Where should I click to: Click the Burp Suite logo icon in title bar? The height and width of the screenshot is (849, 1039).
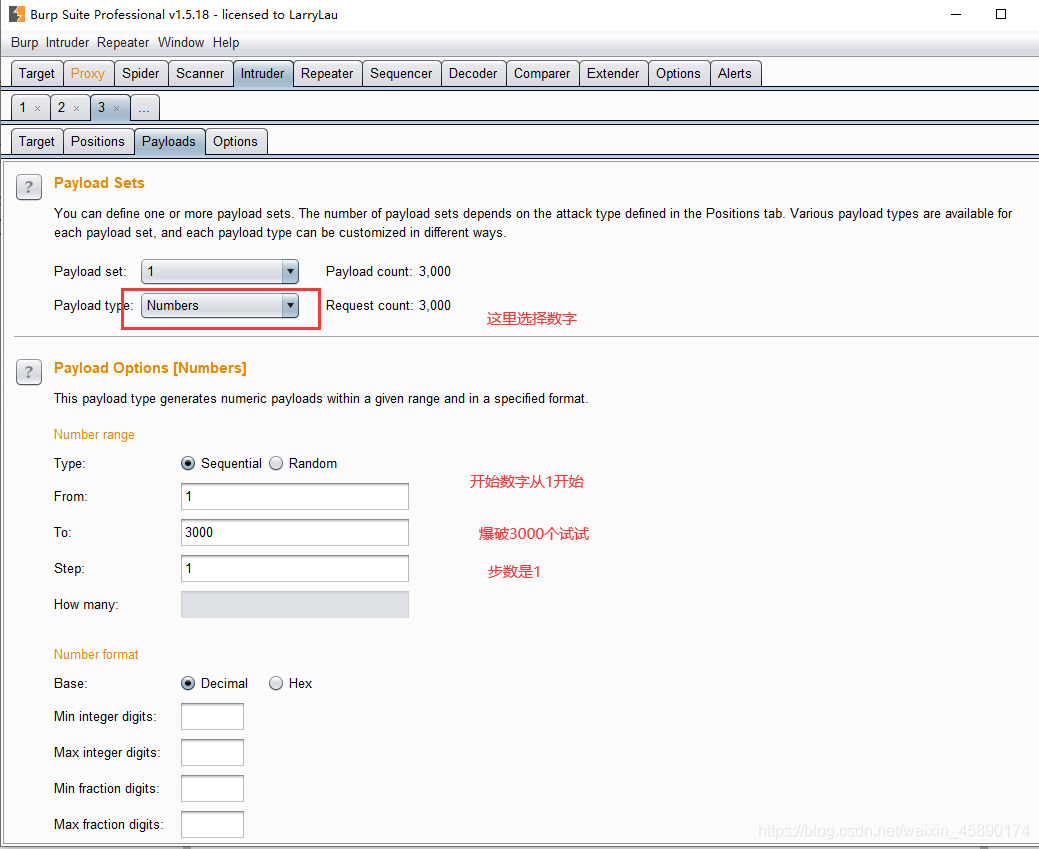coord(17,14)
